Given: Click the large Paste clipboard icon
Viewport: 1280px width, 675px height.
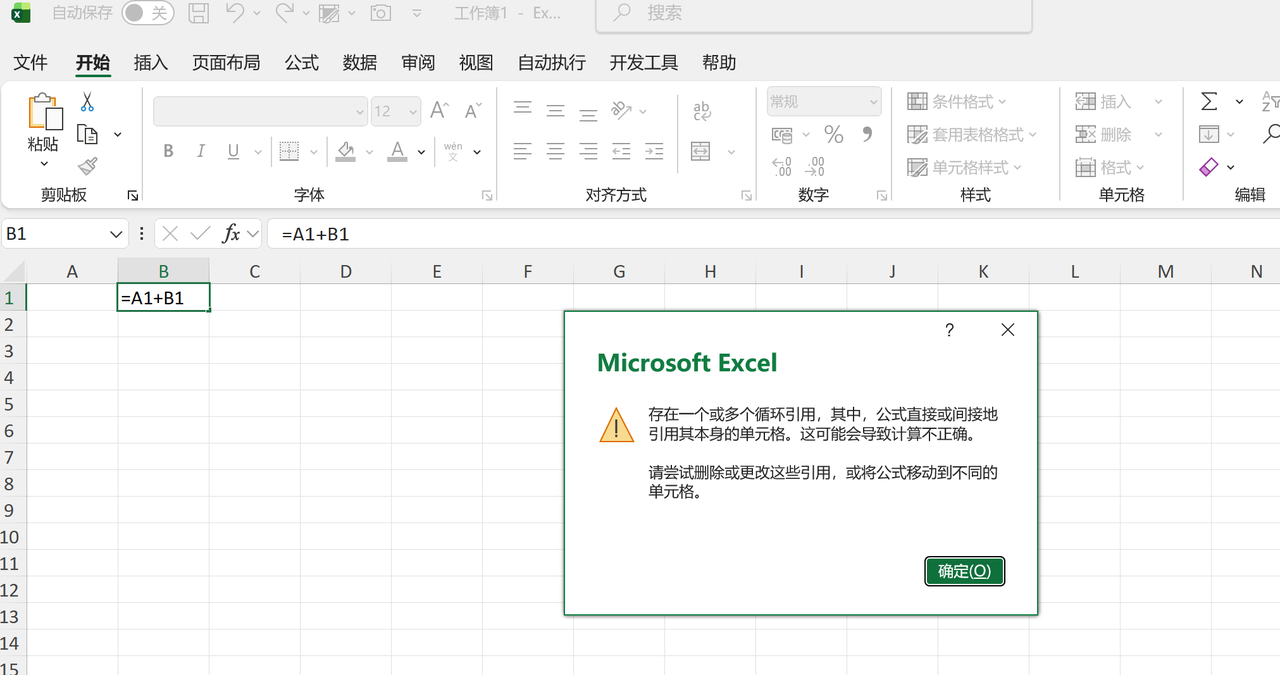Looking at the screenshot, I should pos(44,112).
